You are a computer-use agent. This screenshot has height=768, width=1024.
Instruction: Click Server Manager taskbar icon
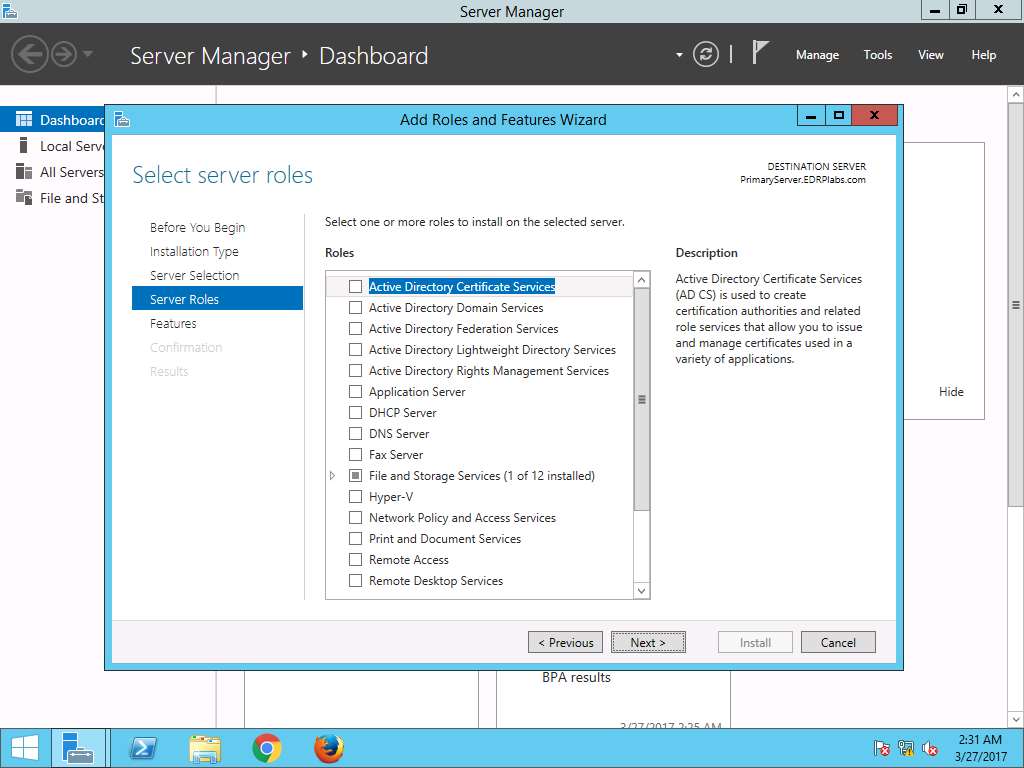tap(78, 748)
